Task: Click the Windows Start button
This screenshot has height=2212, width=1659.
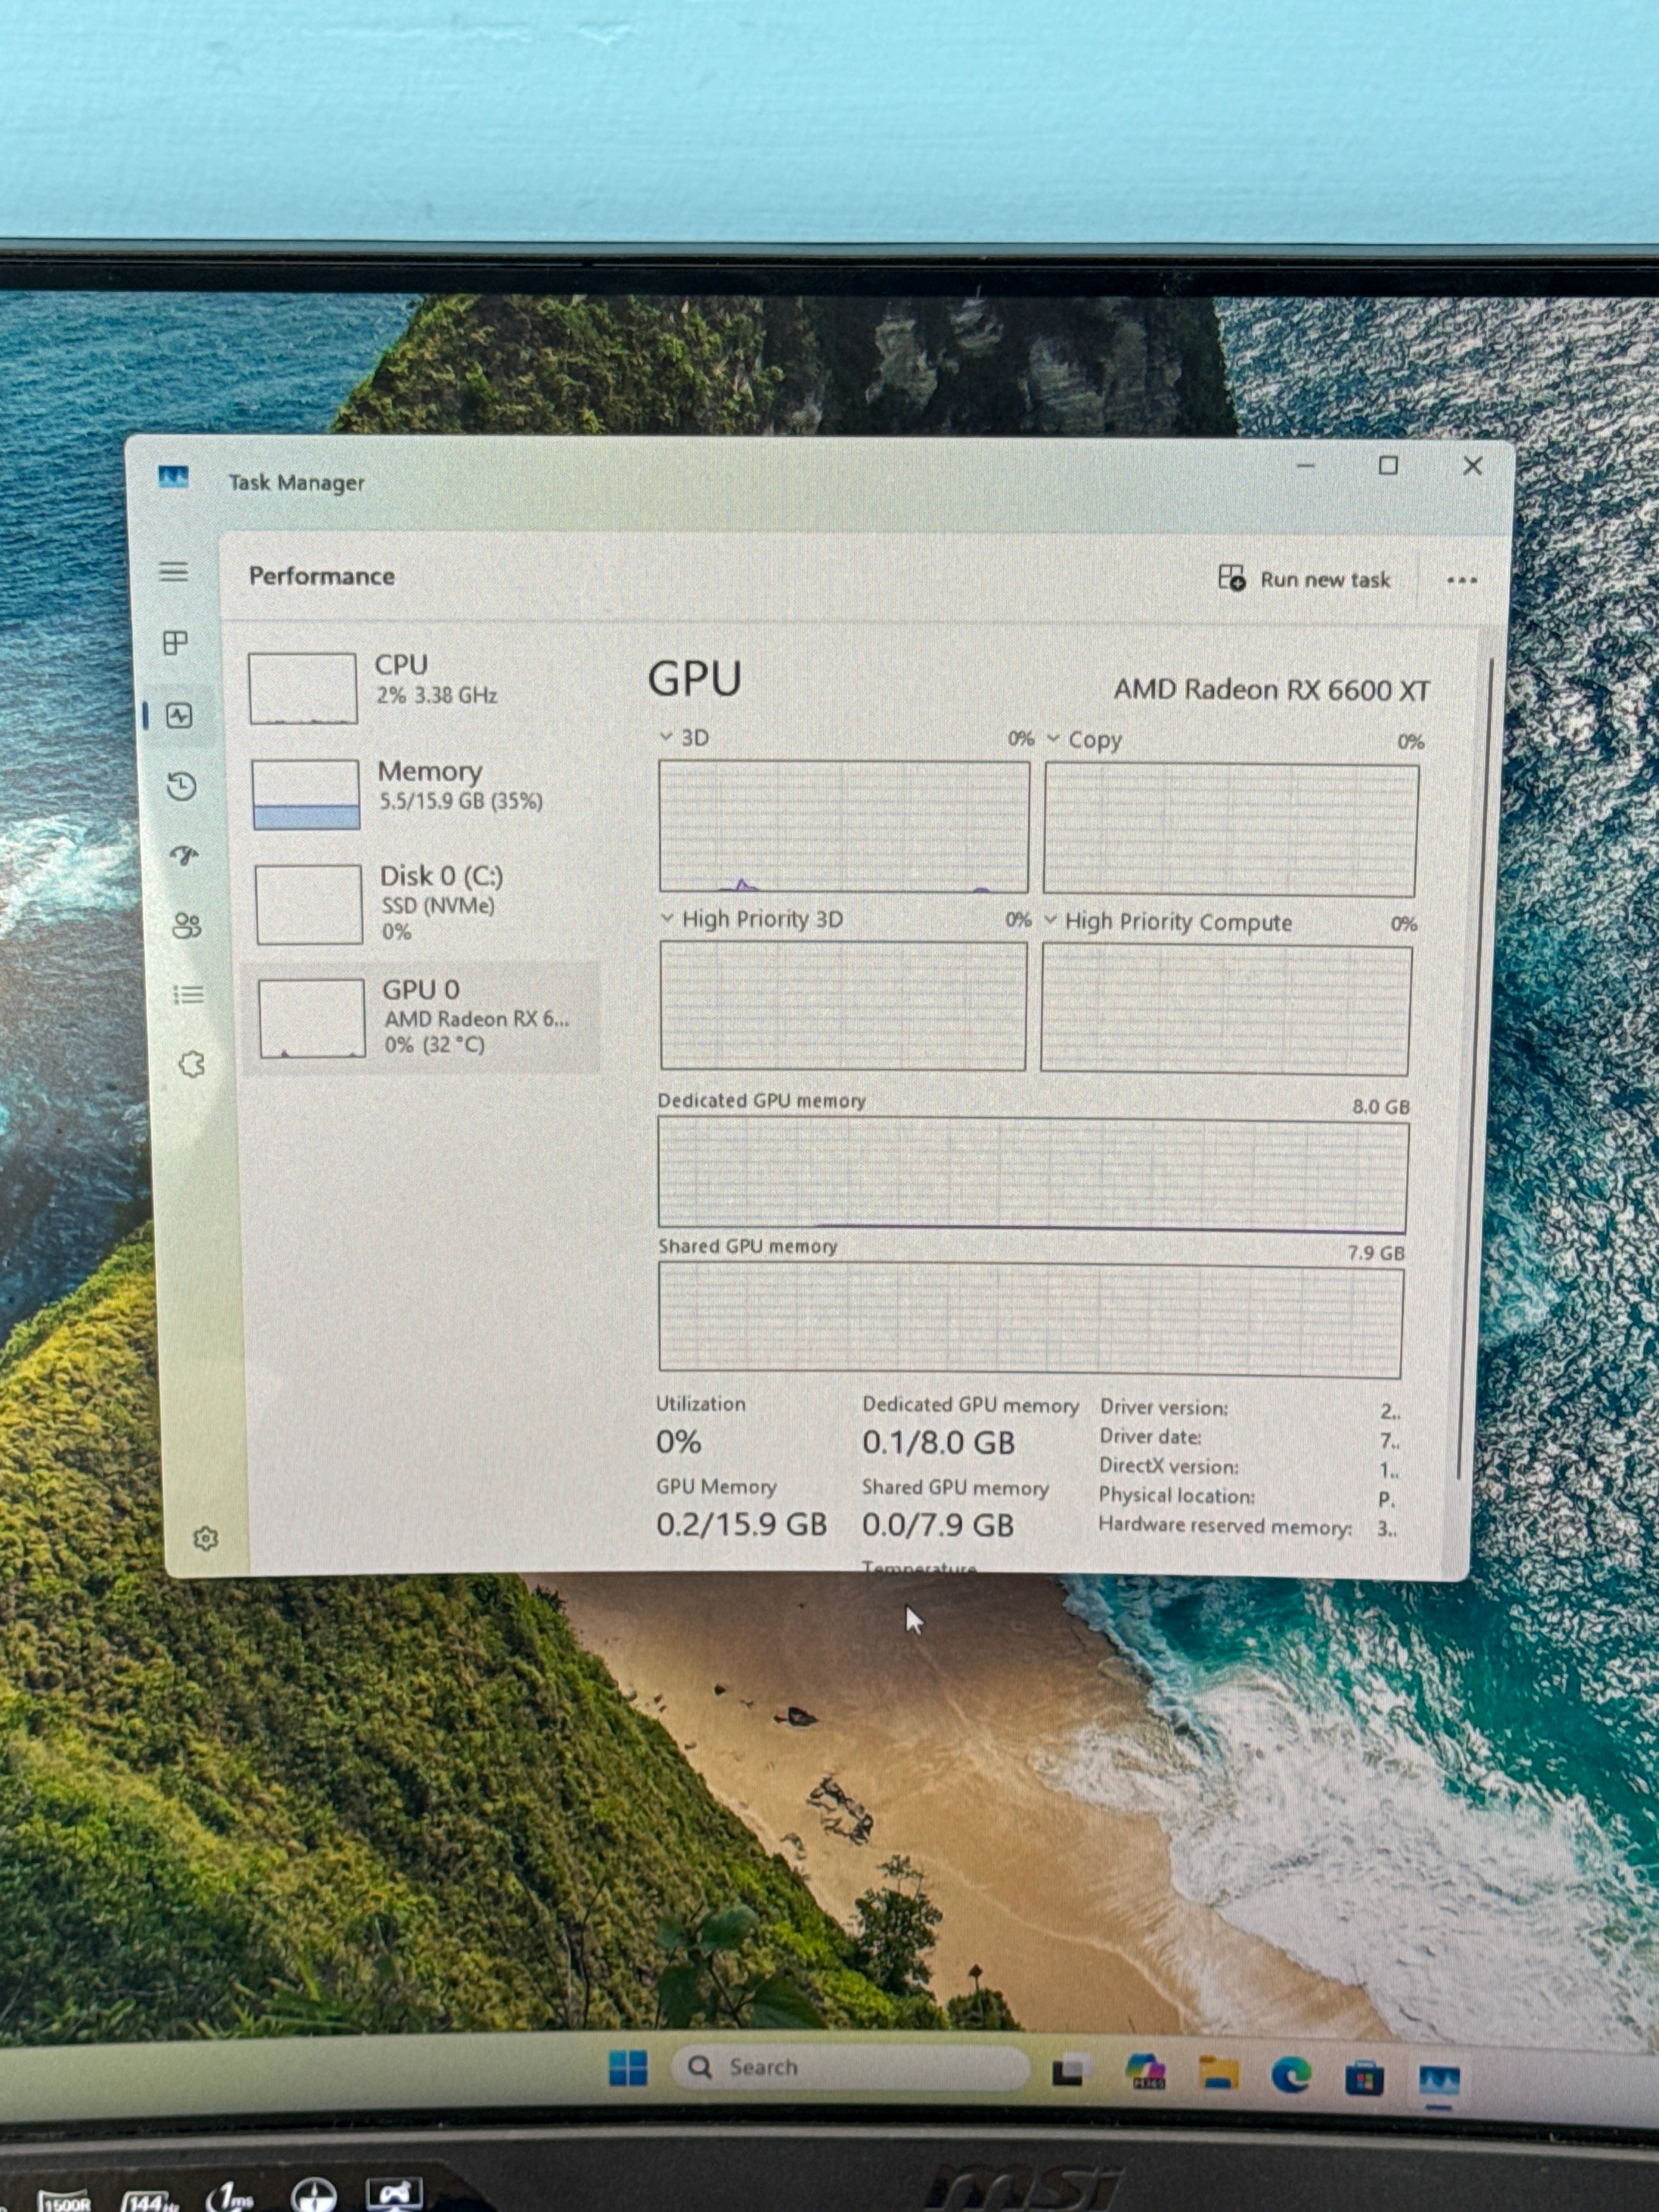Action: 628,2067
